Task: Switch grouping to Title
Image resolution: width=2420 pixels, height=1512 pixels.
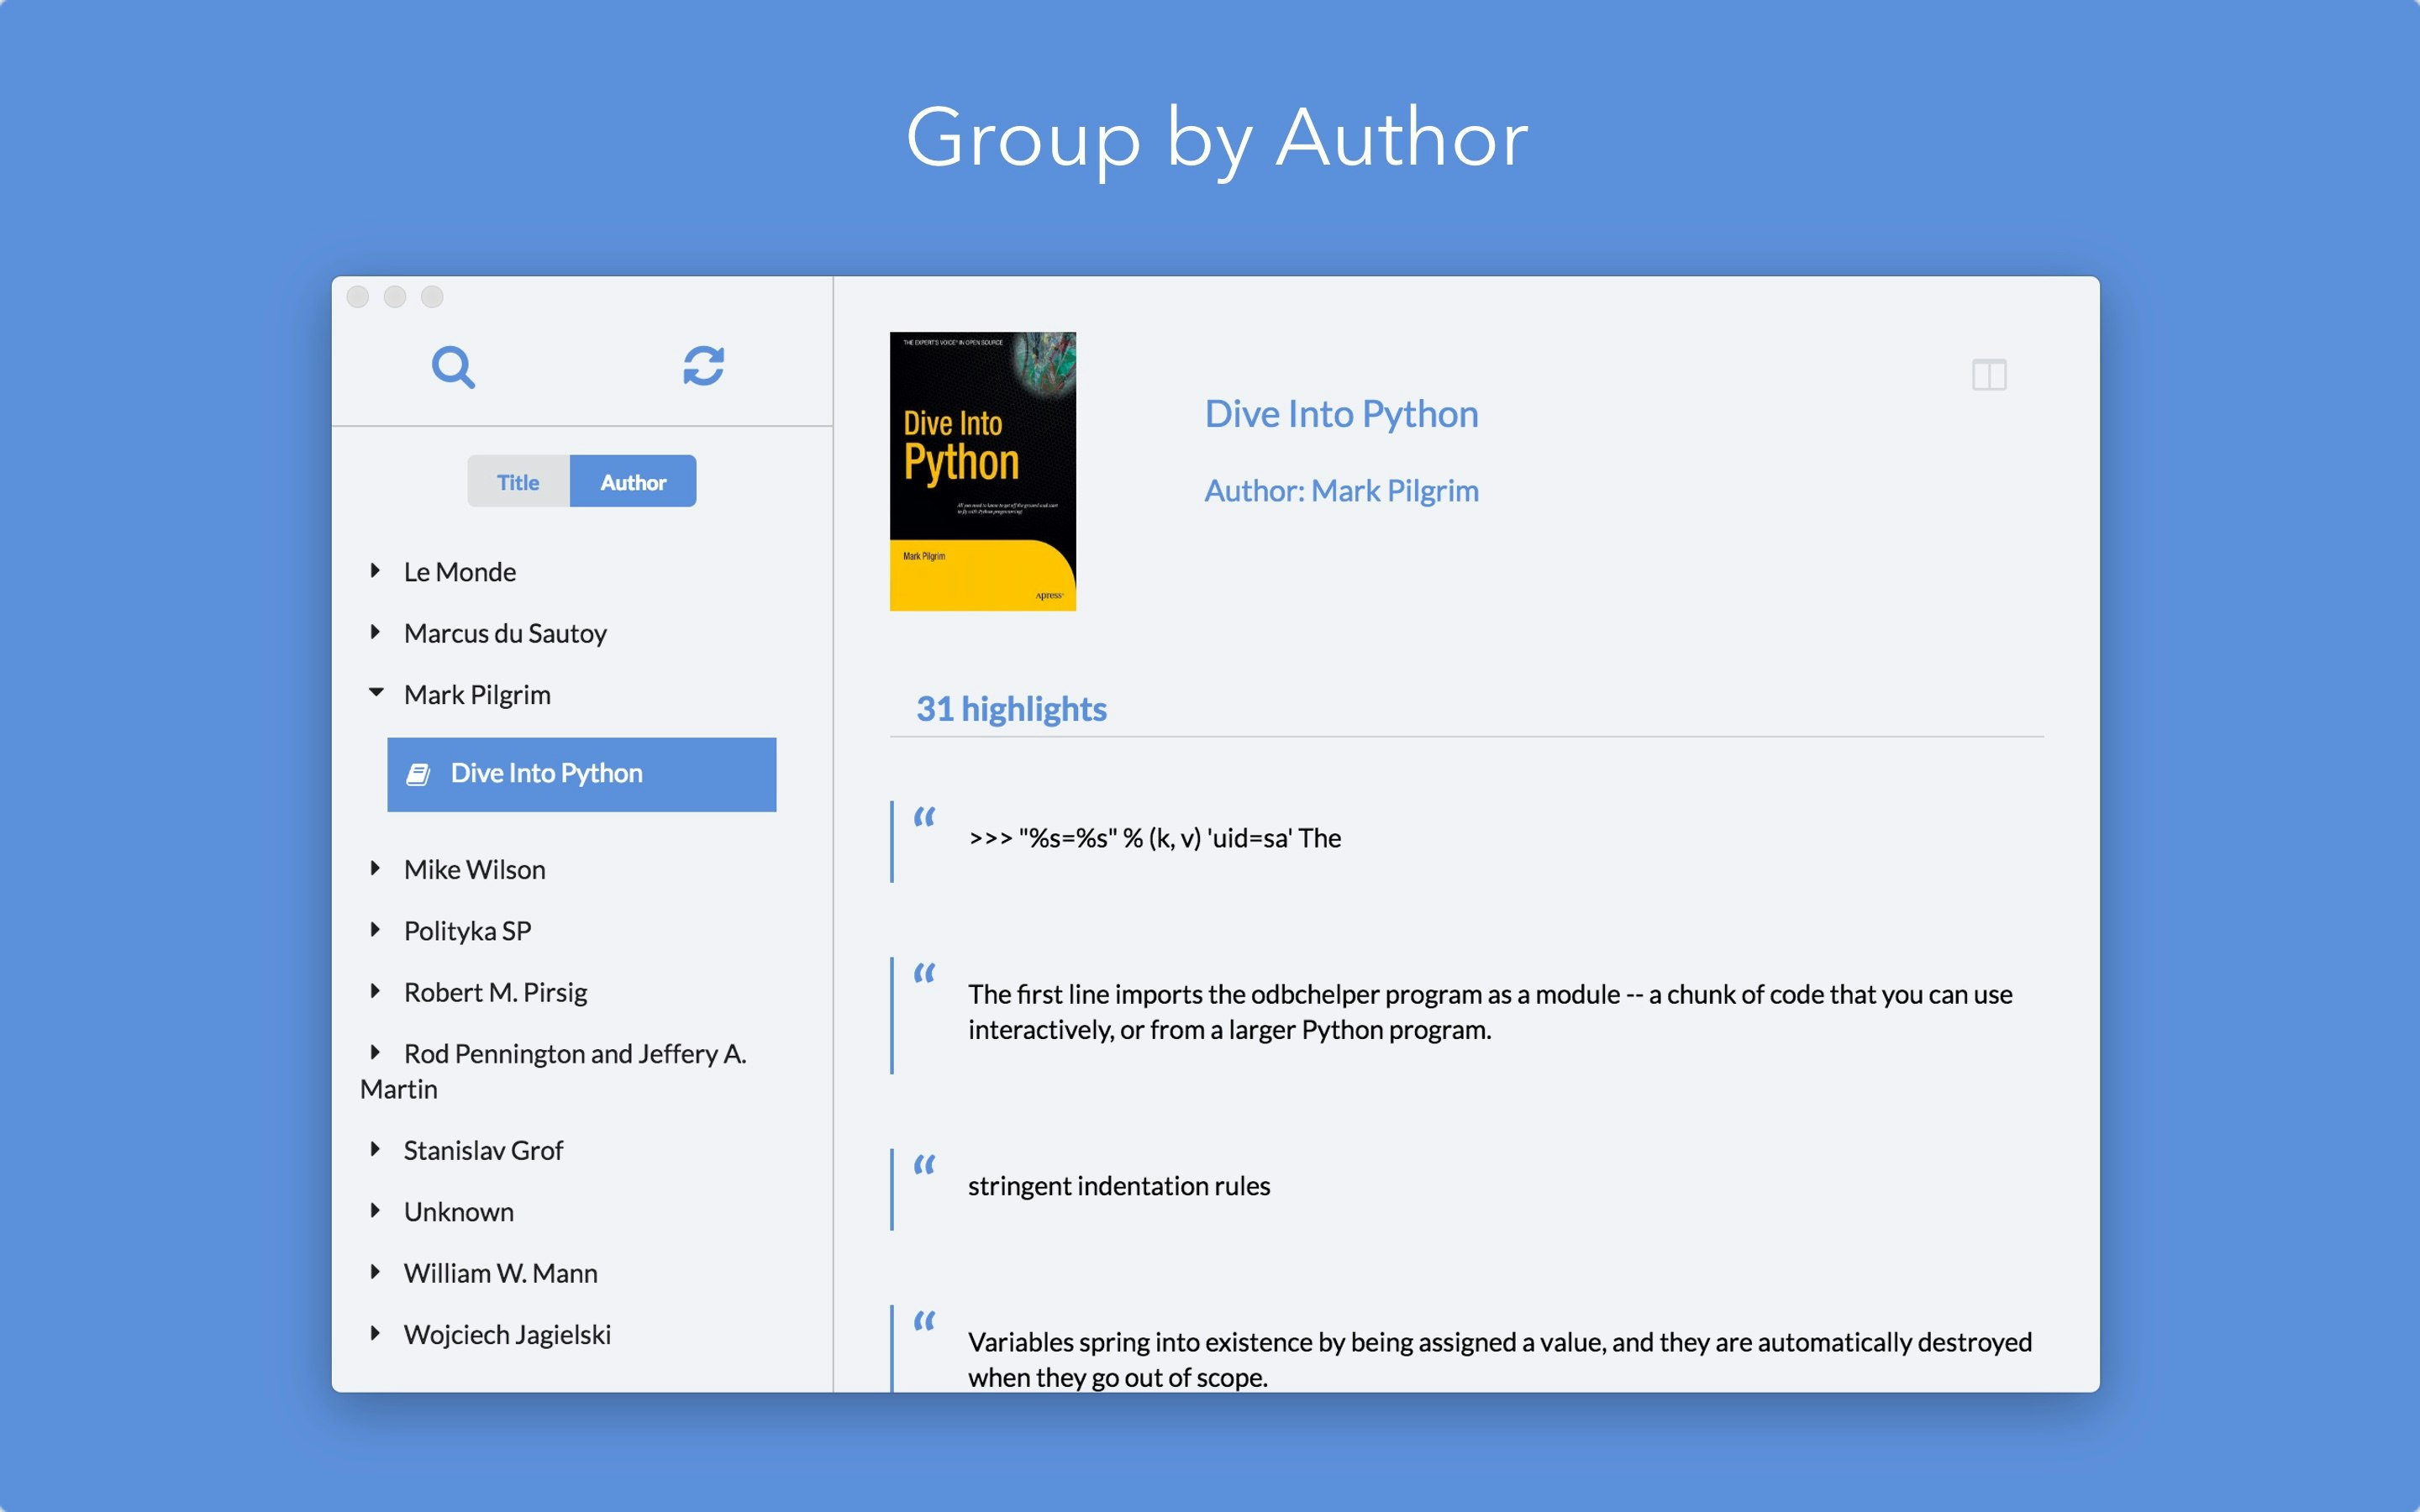Action: click(518, 482)
